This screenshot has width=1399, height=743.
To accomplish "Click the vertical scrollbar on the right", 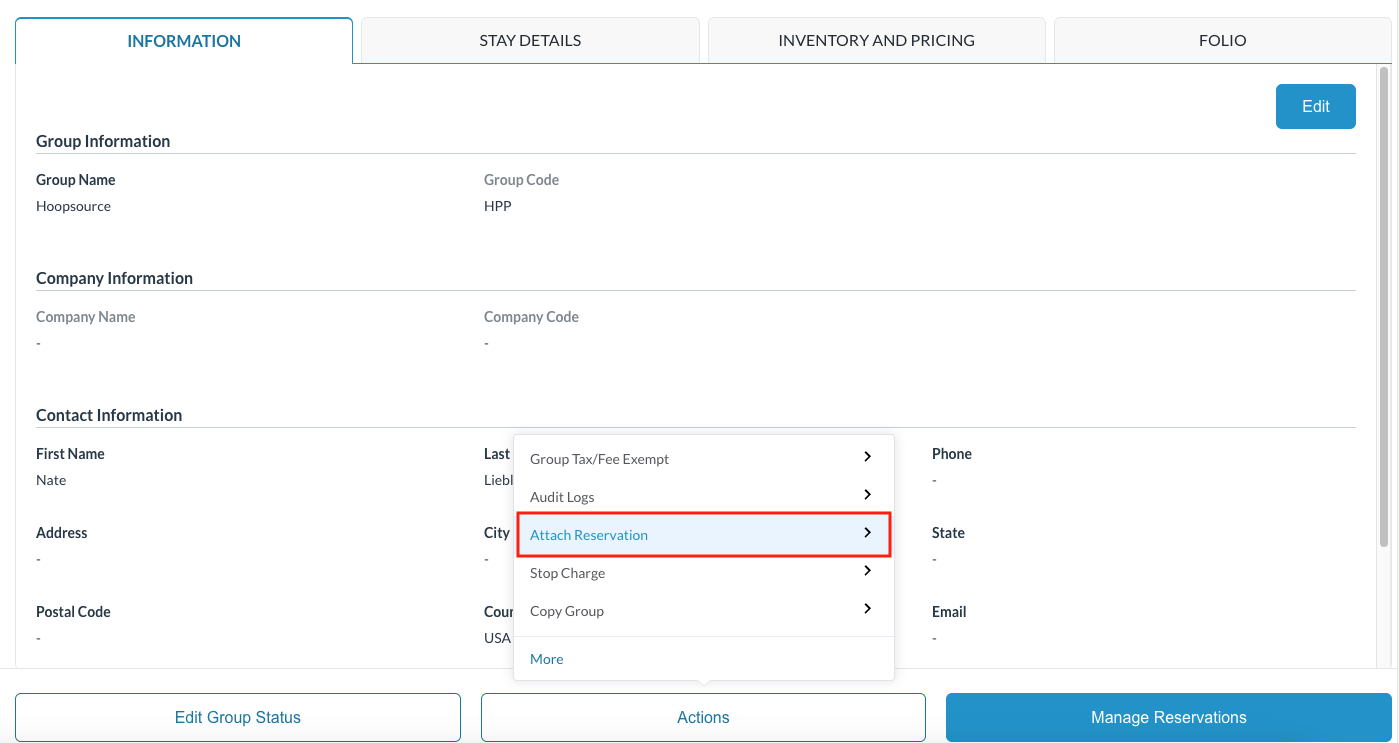I will [1384, 300].
